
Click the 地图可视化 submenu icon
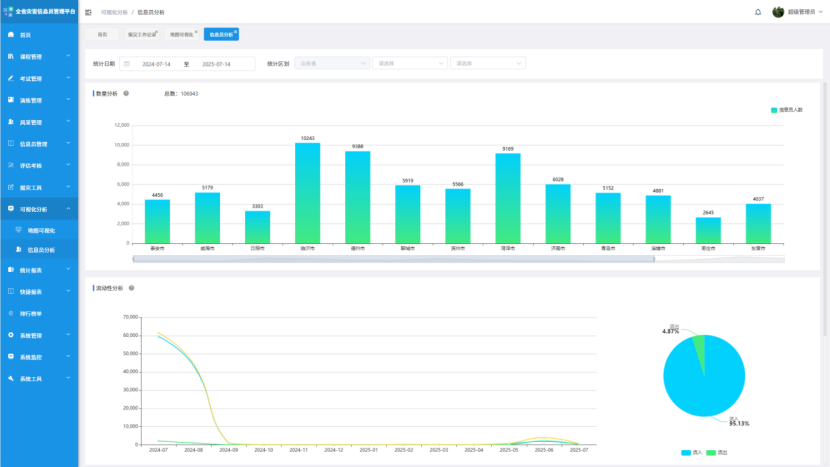[19, 230]
